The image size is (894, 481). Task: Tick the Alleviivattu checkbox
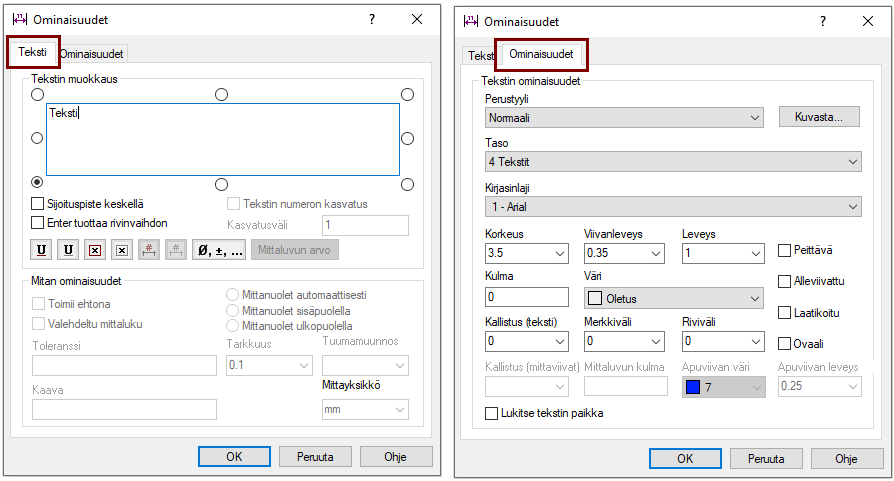click(x=785, y=281)
